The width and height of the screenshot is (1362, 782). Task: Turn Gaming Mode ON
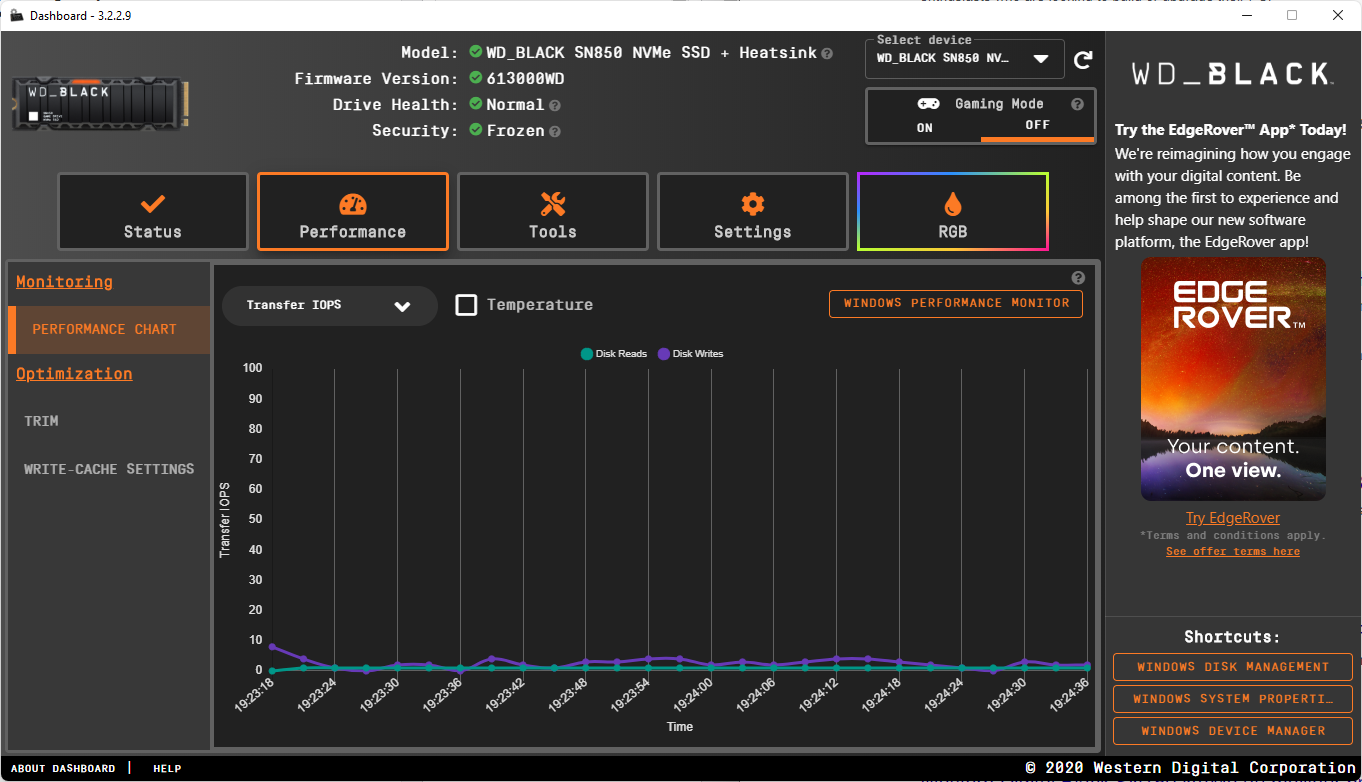925,127
